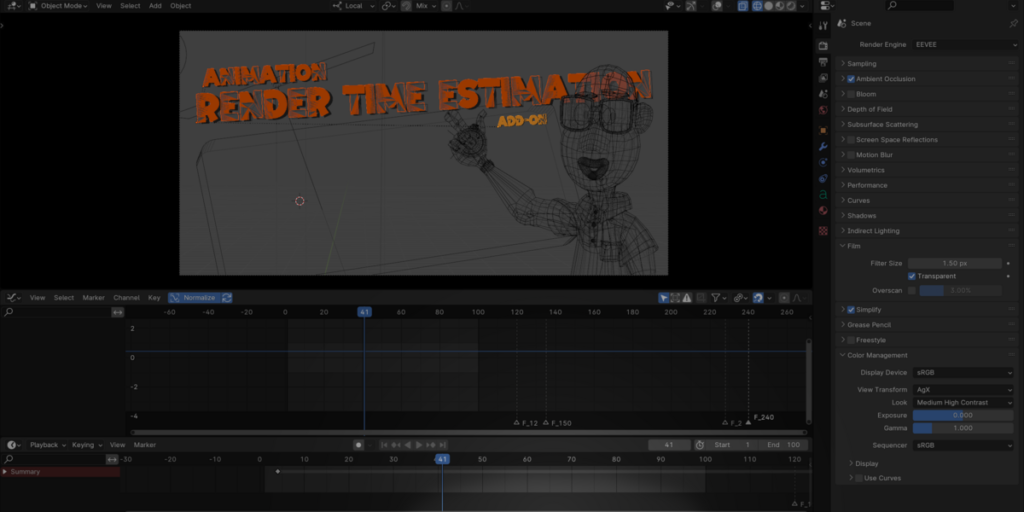This screenshot has height=512, width=1024.
Task: Open the Modifiers wrench tab icon
Action: pos(823,146)
